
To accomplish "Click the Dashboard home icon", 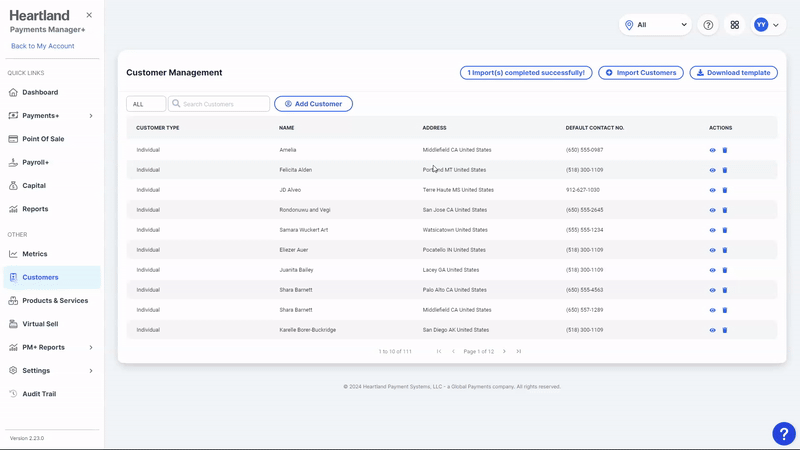I will (x=13, y=92).
